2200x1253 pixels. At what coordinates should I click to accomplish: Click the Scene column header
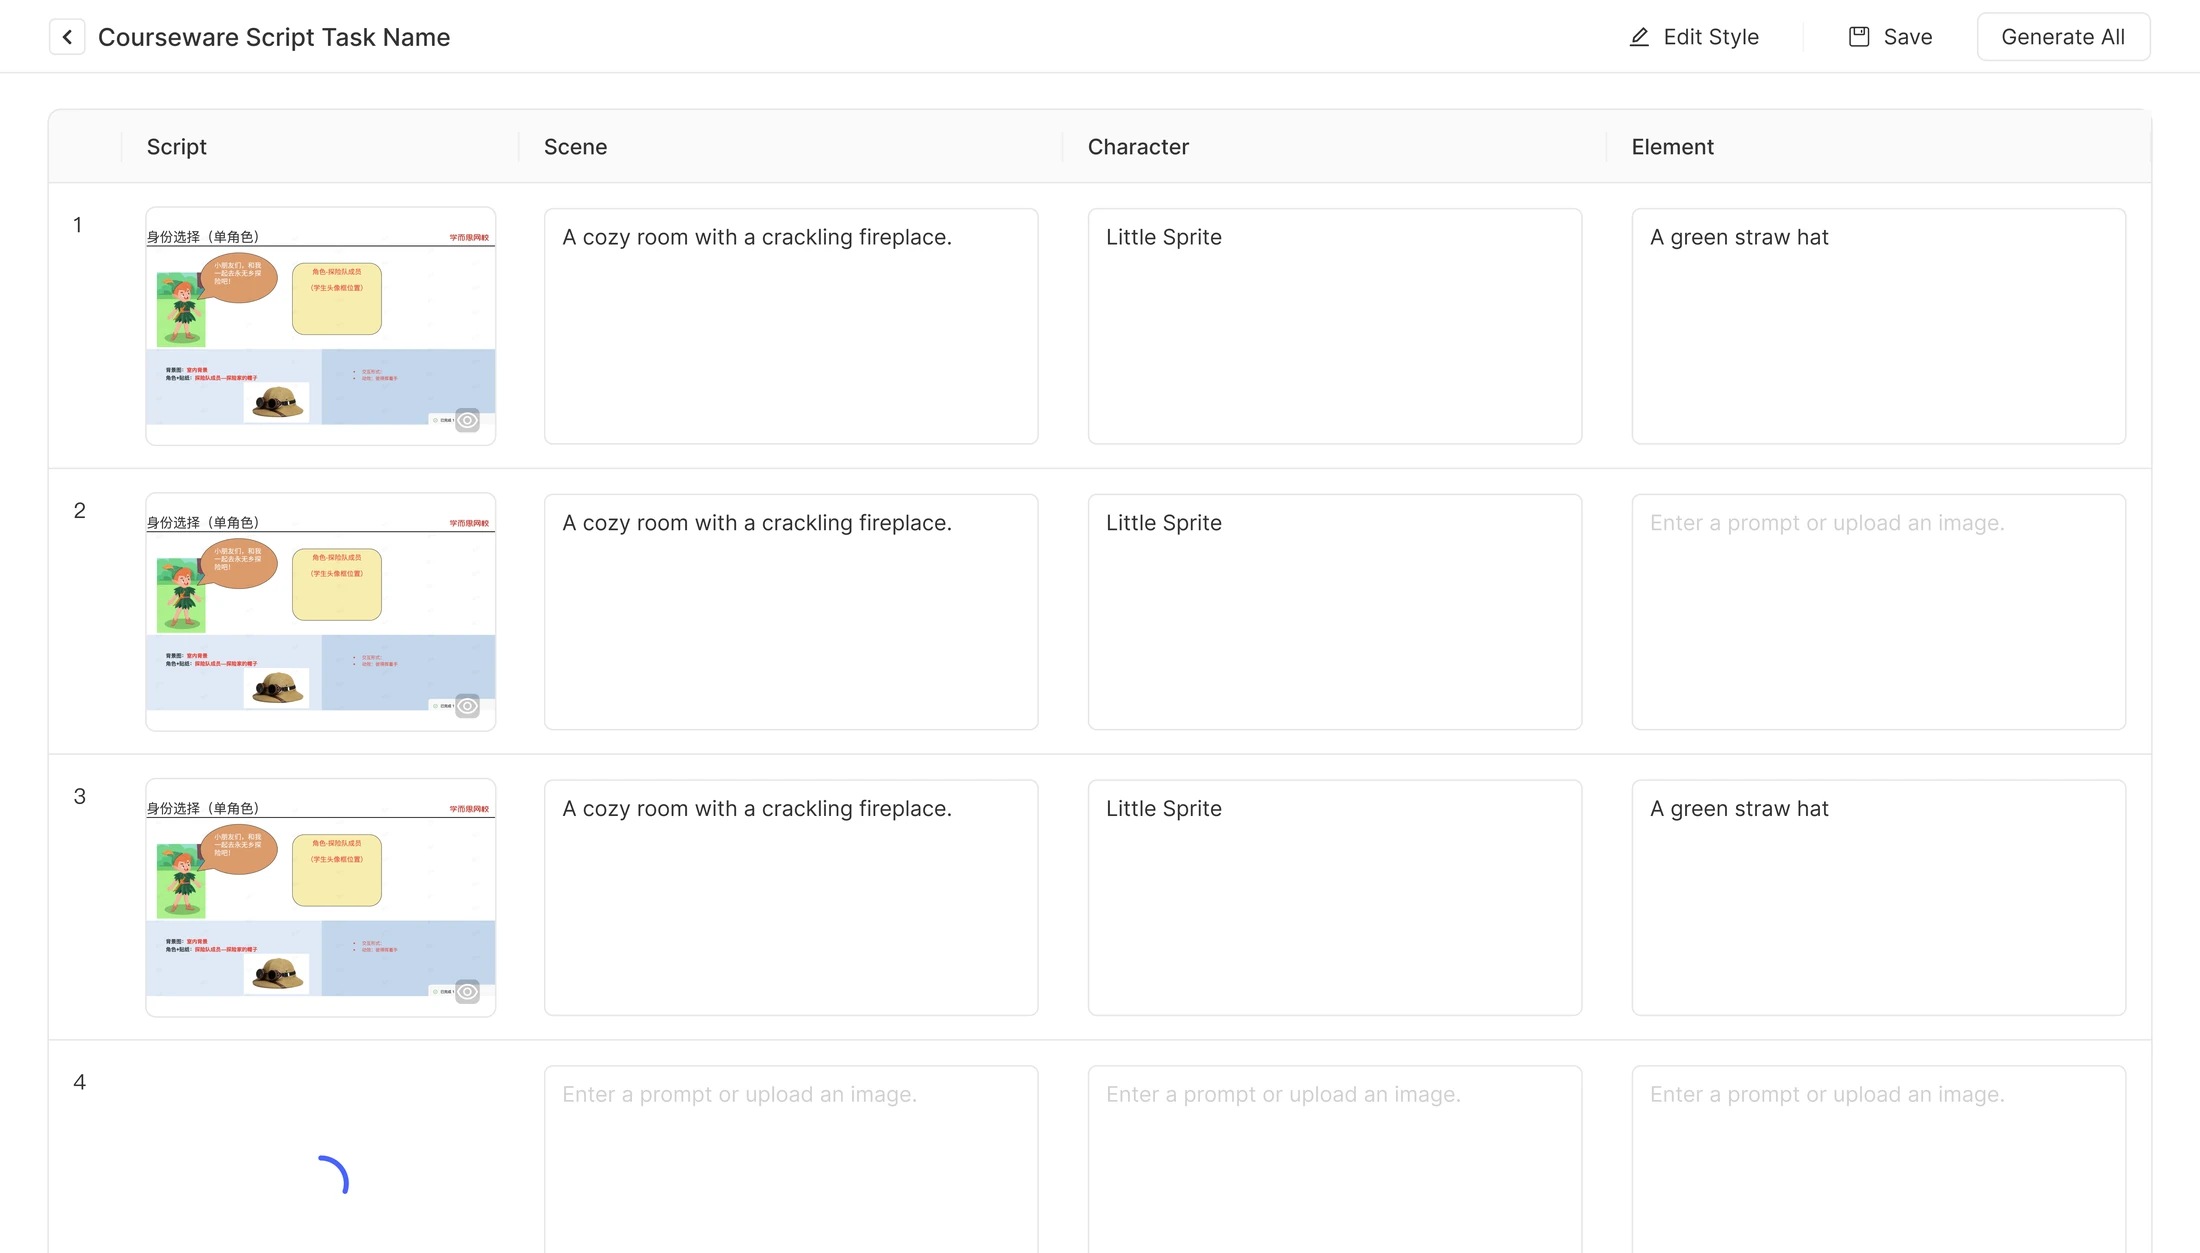click(575, 147)
